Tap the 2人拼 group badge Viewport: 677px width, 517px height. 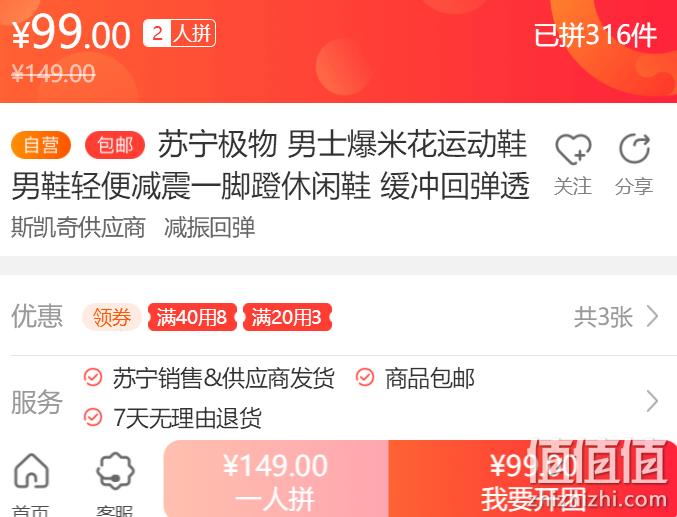pyautogui.click(x=179, y=33)
